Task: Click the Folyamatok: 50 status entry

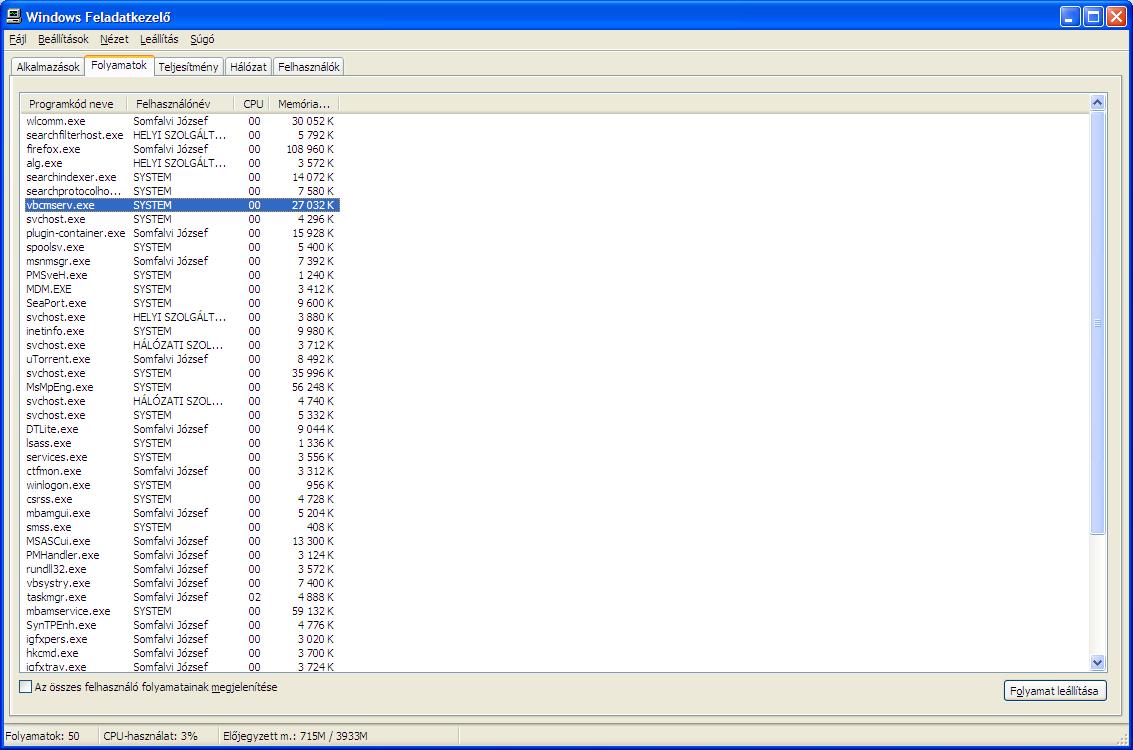Action: click(x=43, y=736)
